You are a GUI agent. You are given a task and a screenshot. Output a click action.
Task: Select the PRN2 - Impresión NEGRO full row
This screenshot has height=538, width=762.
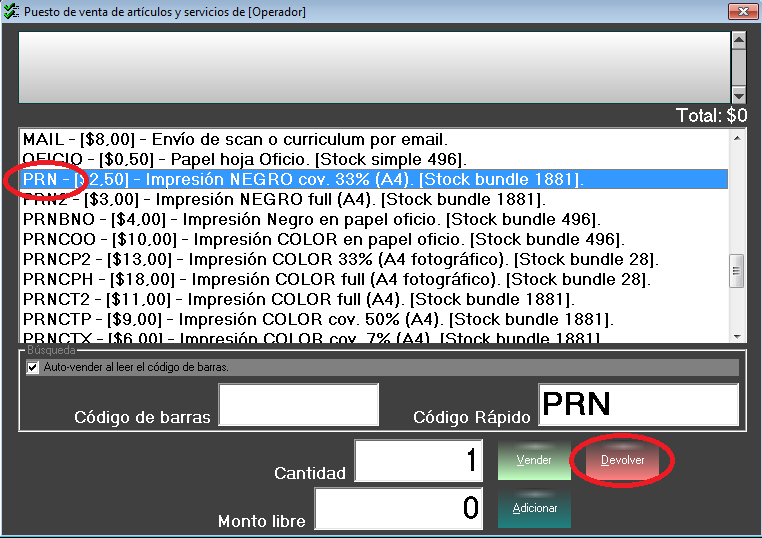[x=374, y=199]
